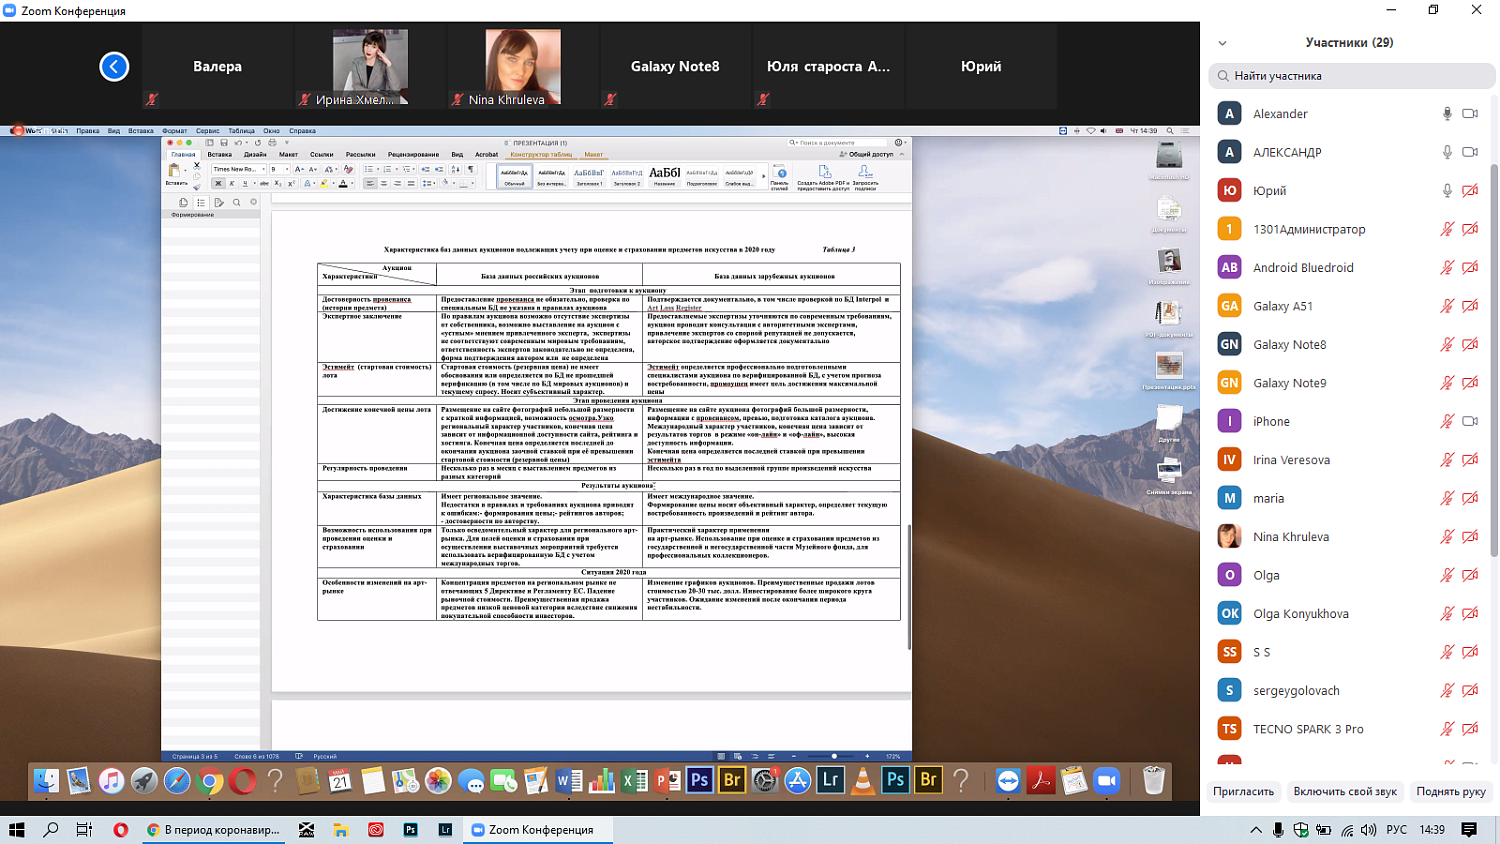Screen dimensions: 1500x844
Task: Open the line spacing dropdown in ribbon
Action: [428, 184]
